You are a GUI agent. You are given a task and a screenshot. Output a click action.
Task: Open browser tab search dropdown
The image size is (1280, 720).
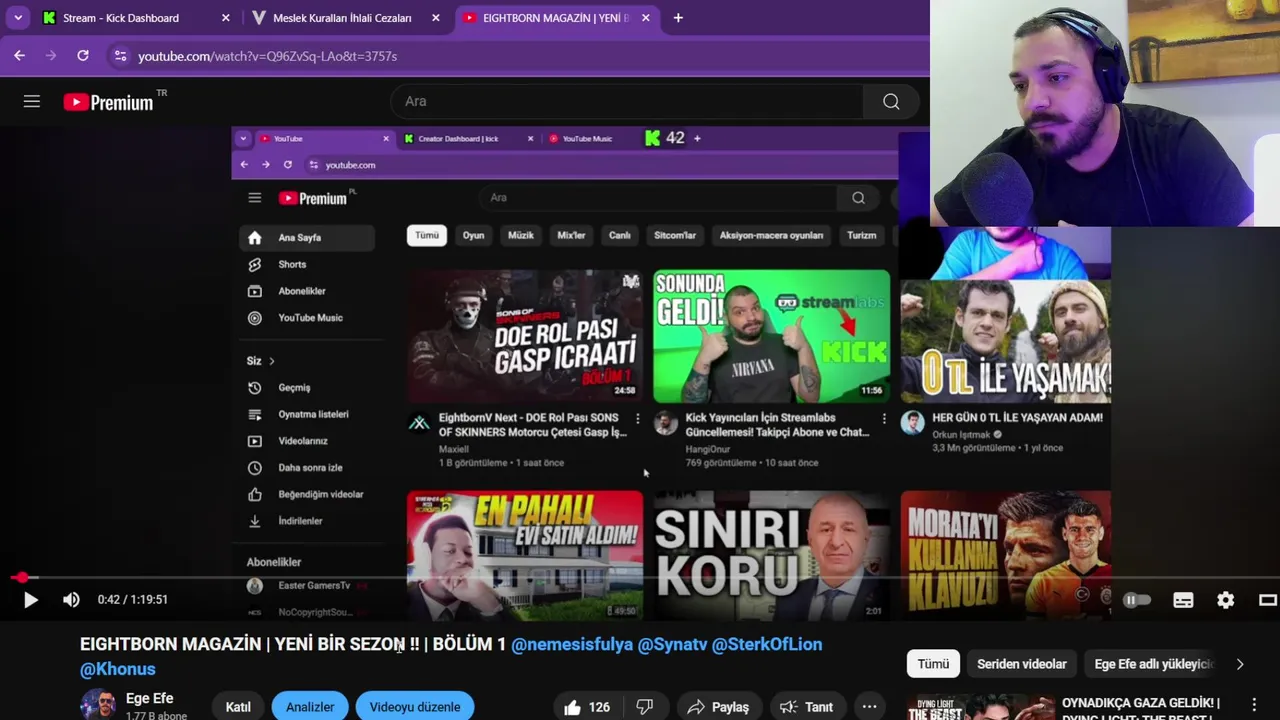click(18, 18)
